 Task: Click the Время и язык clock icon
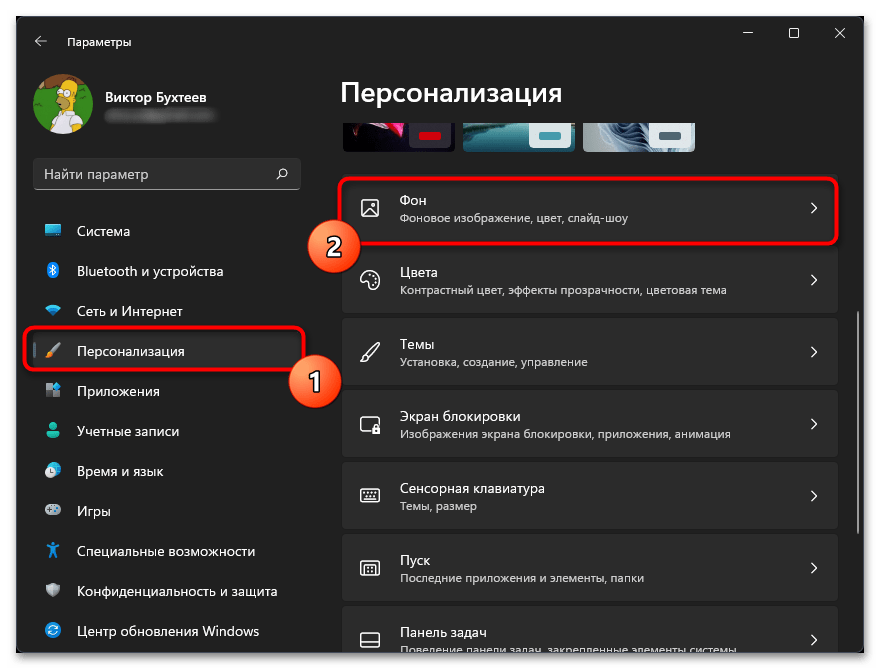pos(53,471)
